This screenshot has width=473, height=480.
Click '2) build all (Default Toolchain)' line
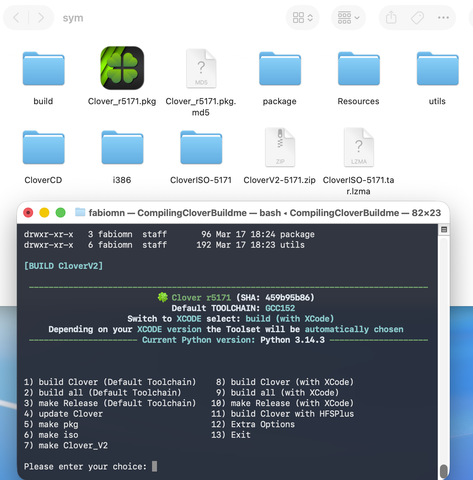tap(103, 393)
